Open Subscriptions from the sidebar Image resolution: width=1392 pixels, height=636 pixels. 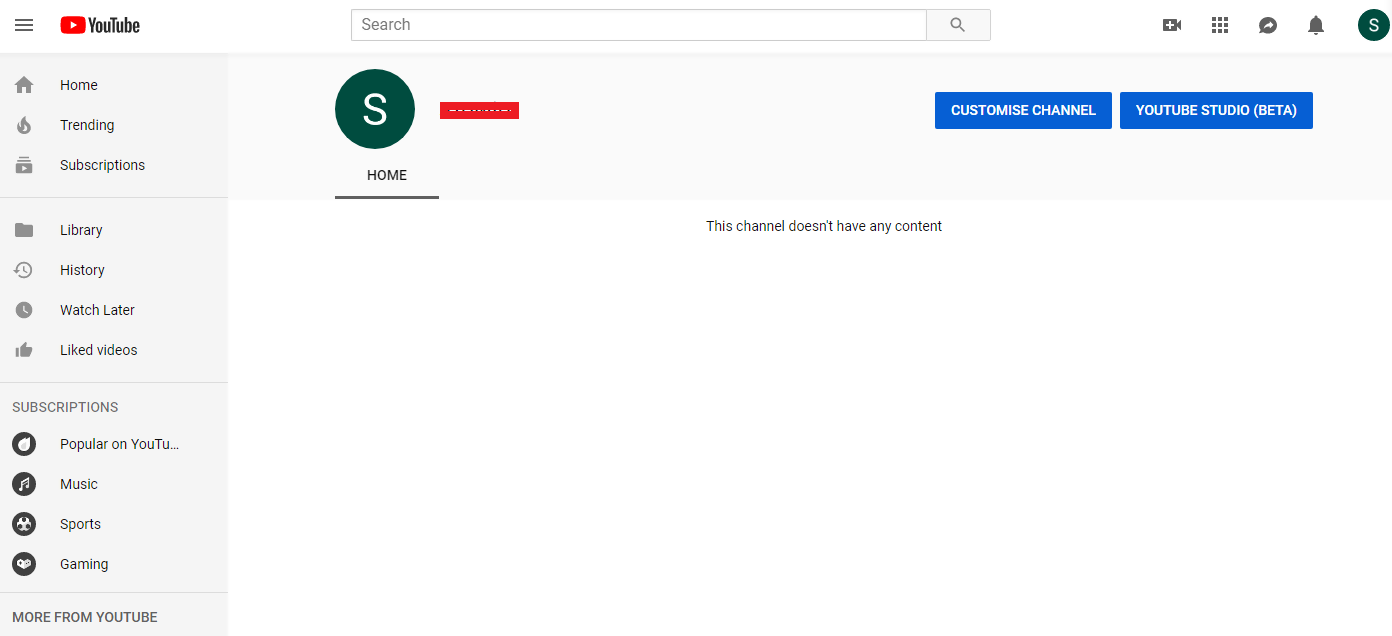click(x=114, y=165)
